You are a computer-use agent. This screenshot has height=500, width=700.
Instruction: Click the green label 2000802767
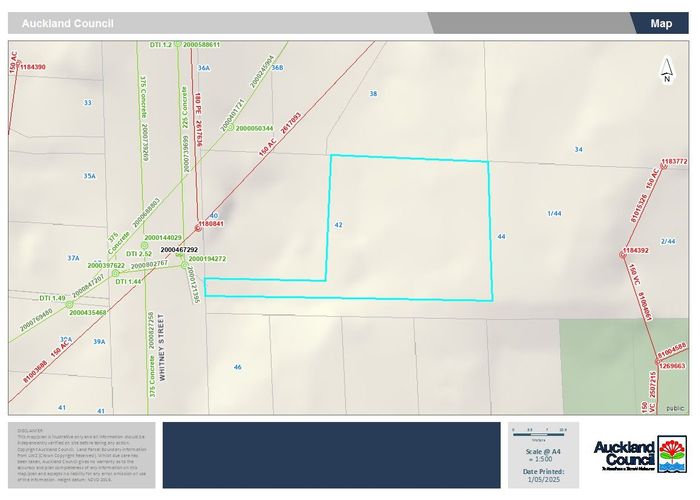click(x=150, y=265)
